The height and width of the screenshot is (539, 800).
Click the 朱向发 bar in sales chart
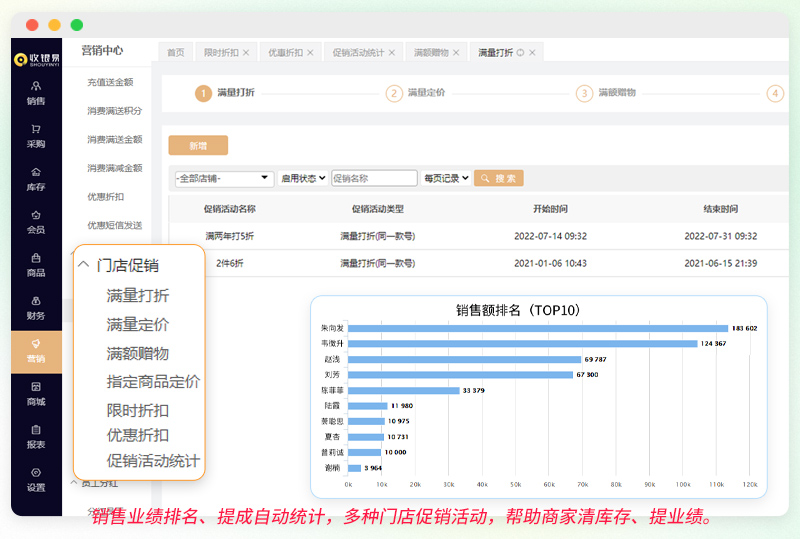pos(538,328)
